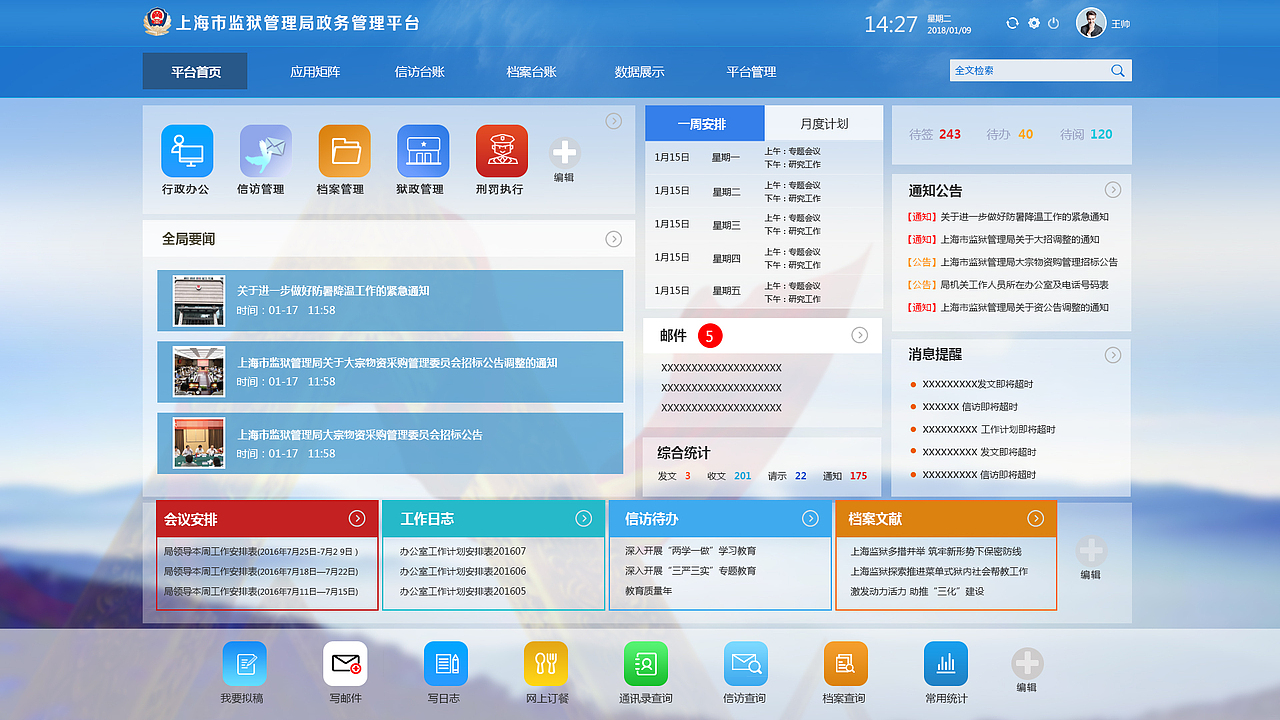This screenshot has height=720, width=1280.
Task: Select the 信访管理 app icon
Action: point(264,152)
